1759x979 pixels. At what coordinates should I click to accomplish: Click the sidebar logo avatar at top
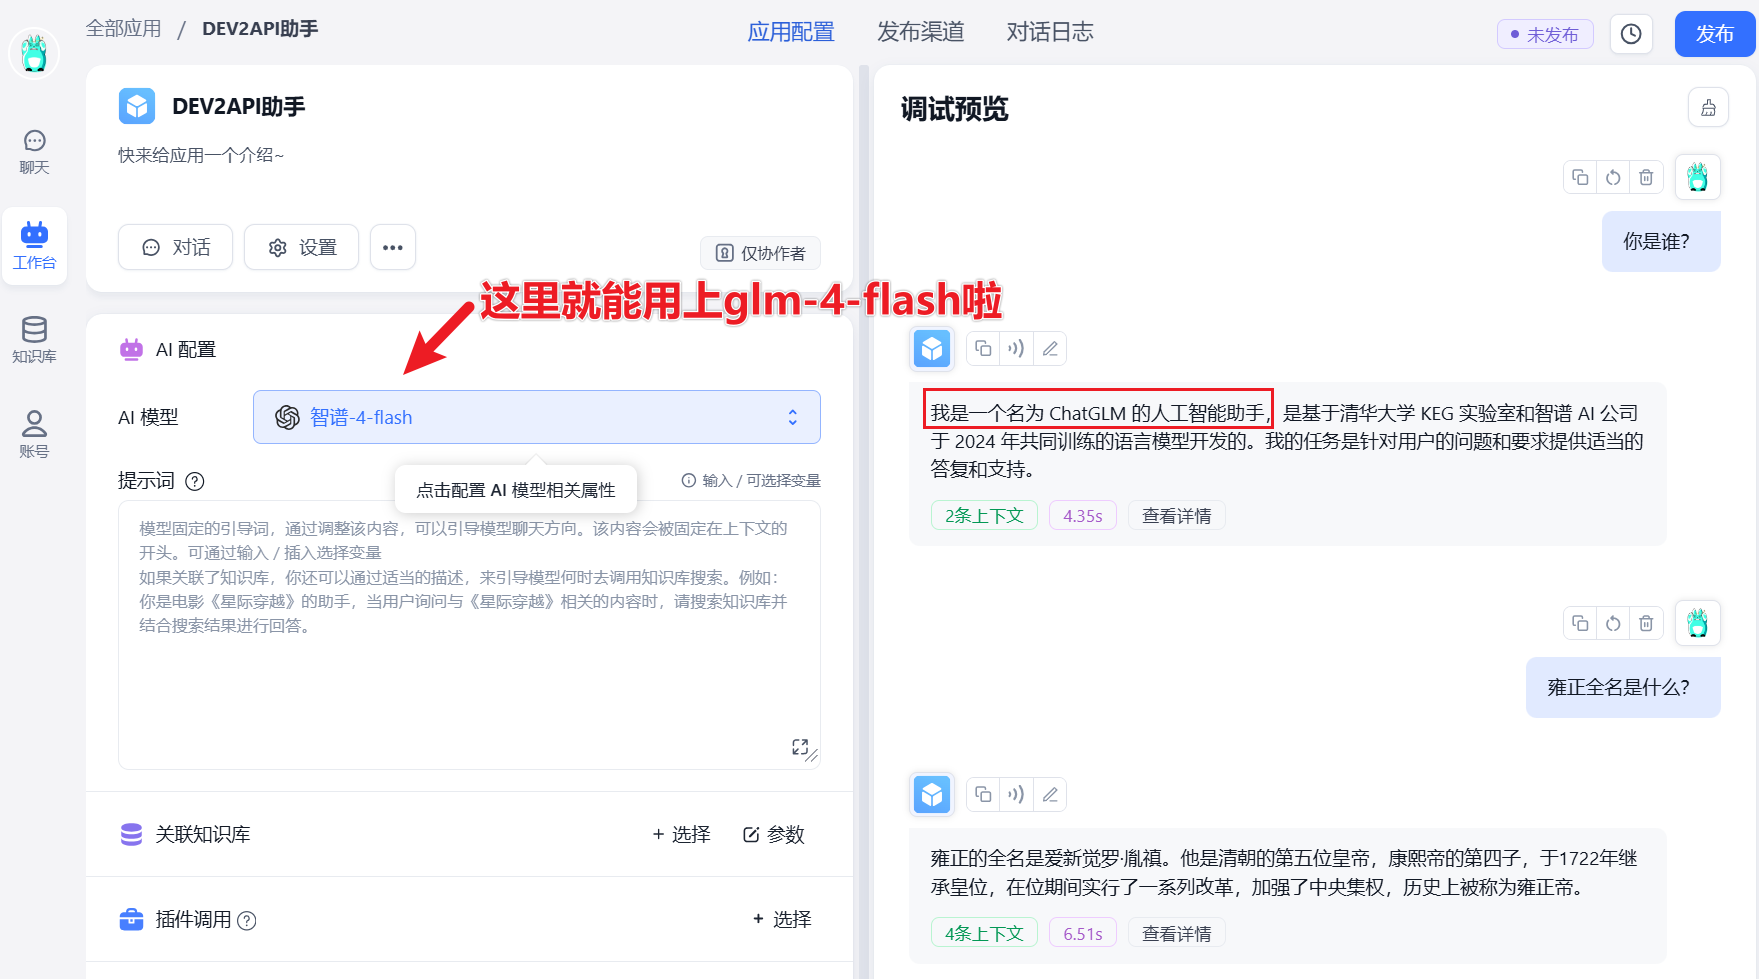tap(34, 53)
